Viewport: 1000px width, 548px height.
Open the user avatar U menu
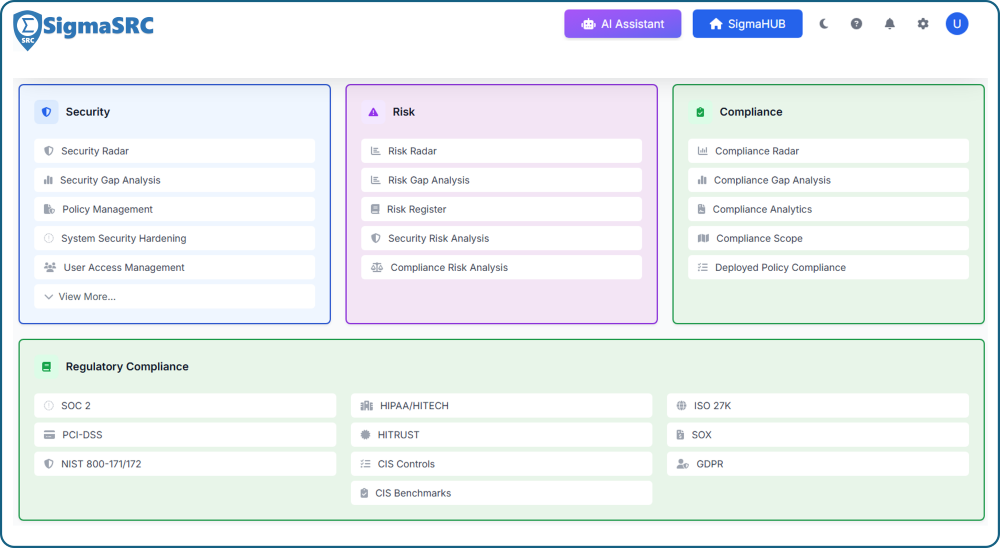(957, 24)
